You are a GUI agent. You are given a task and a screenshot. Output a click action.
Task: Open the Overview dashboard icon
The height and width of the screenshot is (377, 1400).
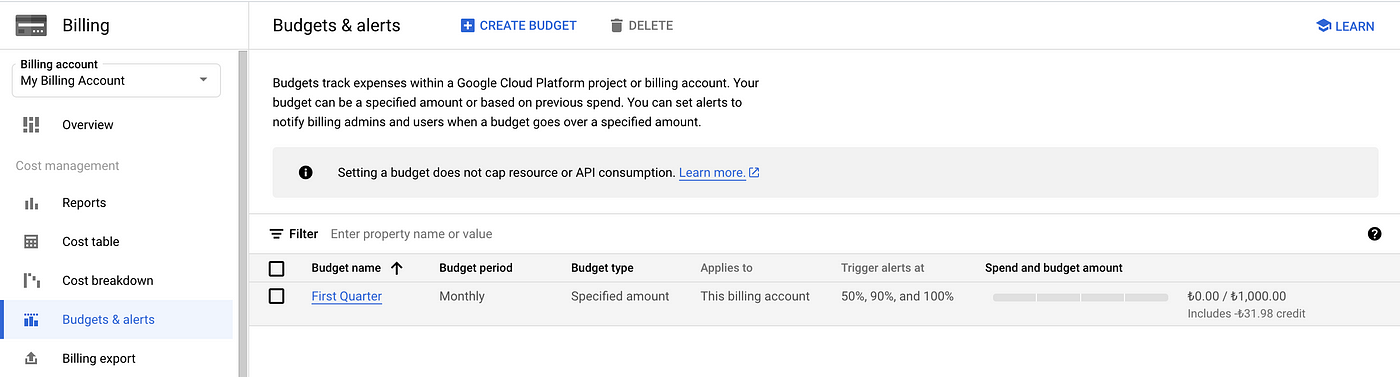pyautogui.click(x=31, y=125)
